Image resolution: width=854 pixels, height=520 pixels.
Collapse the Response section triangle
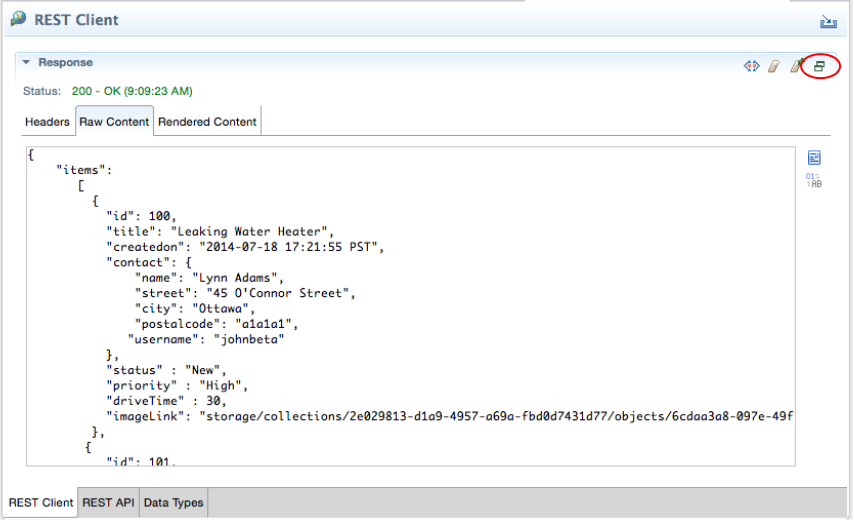pyautogui.click(x=26, y=62)
